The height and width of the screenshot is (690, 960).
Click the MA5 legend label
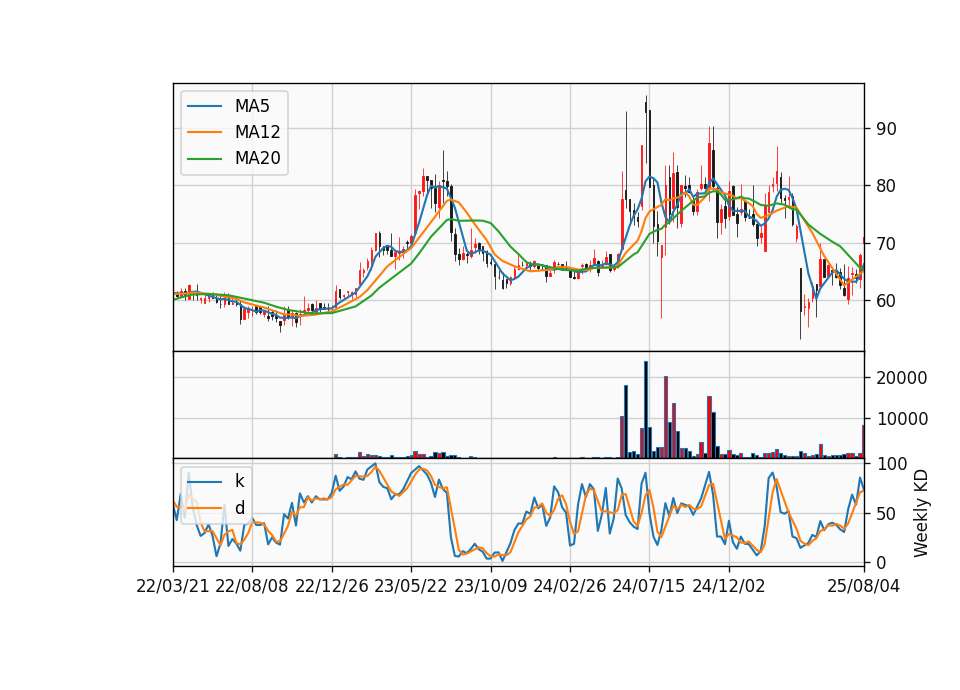click(252, 106)
